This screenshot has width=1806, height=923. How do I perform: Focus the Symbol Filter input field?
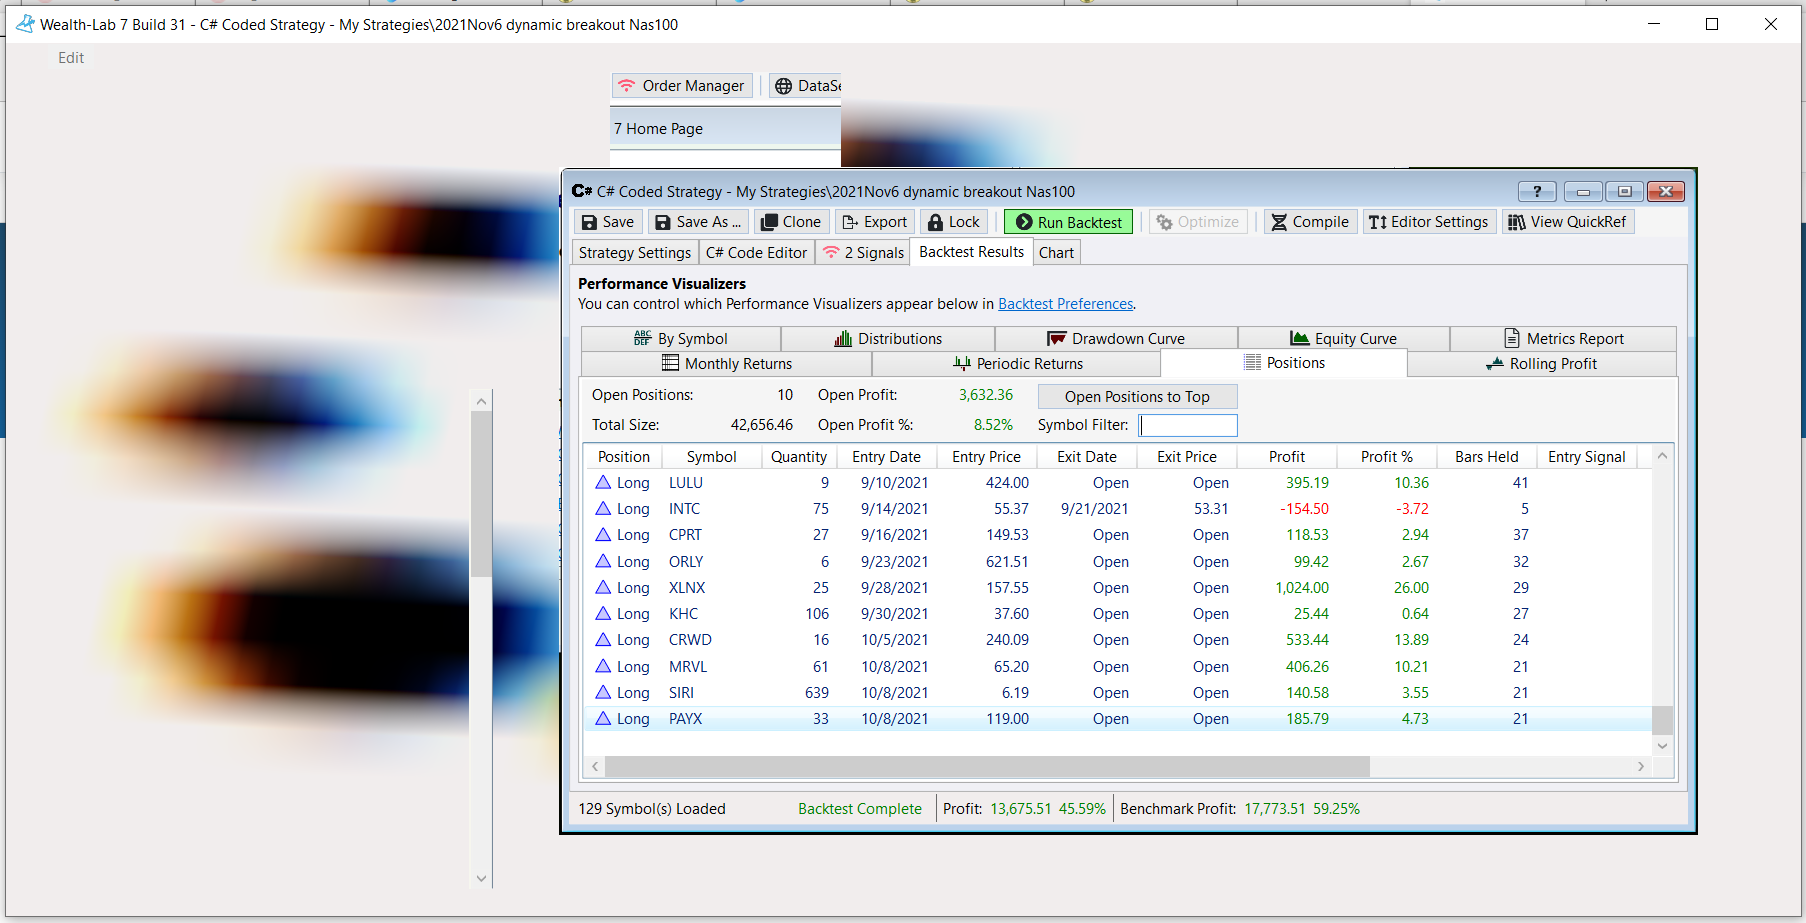[1188, 425]
